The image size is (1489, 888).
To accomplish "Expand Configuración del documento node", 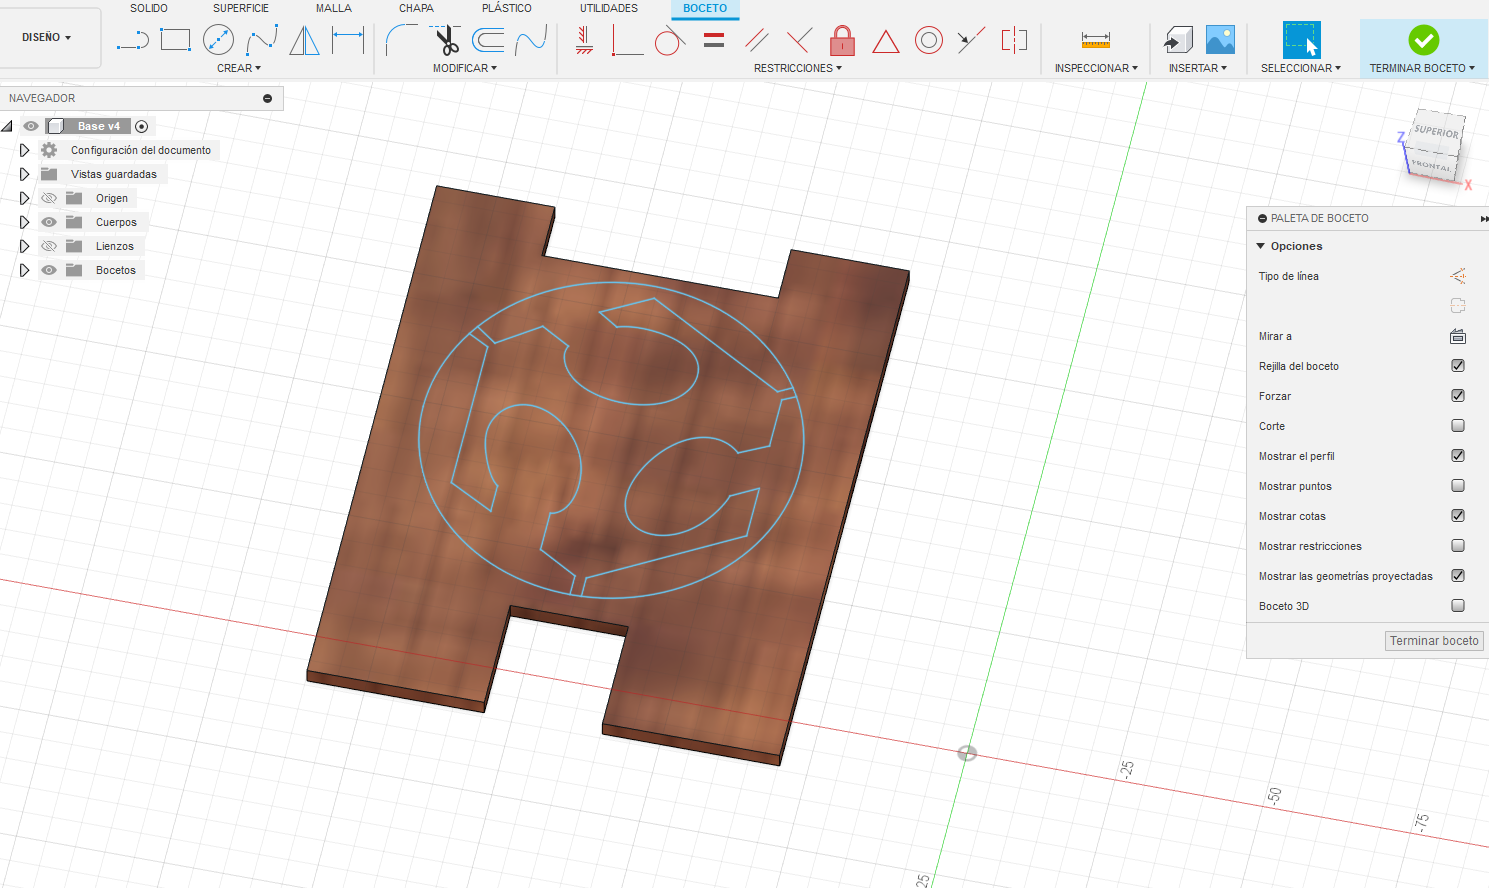I will (x=25, y=150).
